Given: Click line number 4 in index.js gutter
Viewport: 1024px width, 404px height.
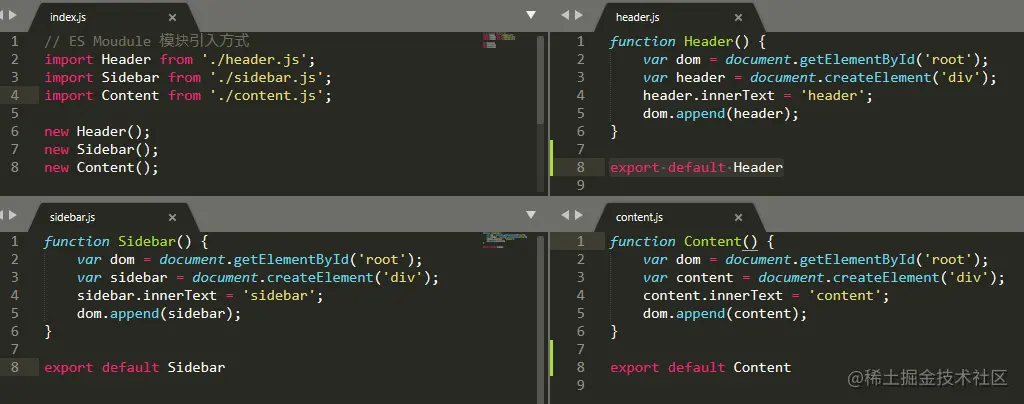Looking at the screenshot, I should click(x=14, y=96).
